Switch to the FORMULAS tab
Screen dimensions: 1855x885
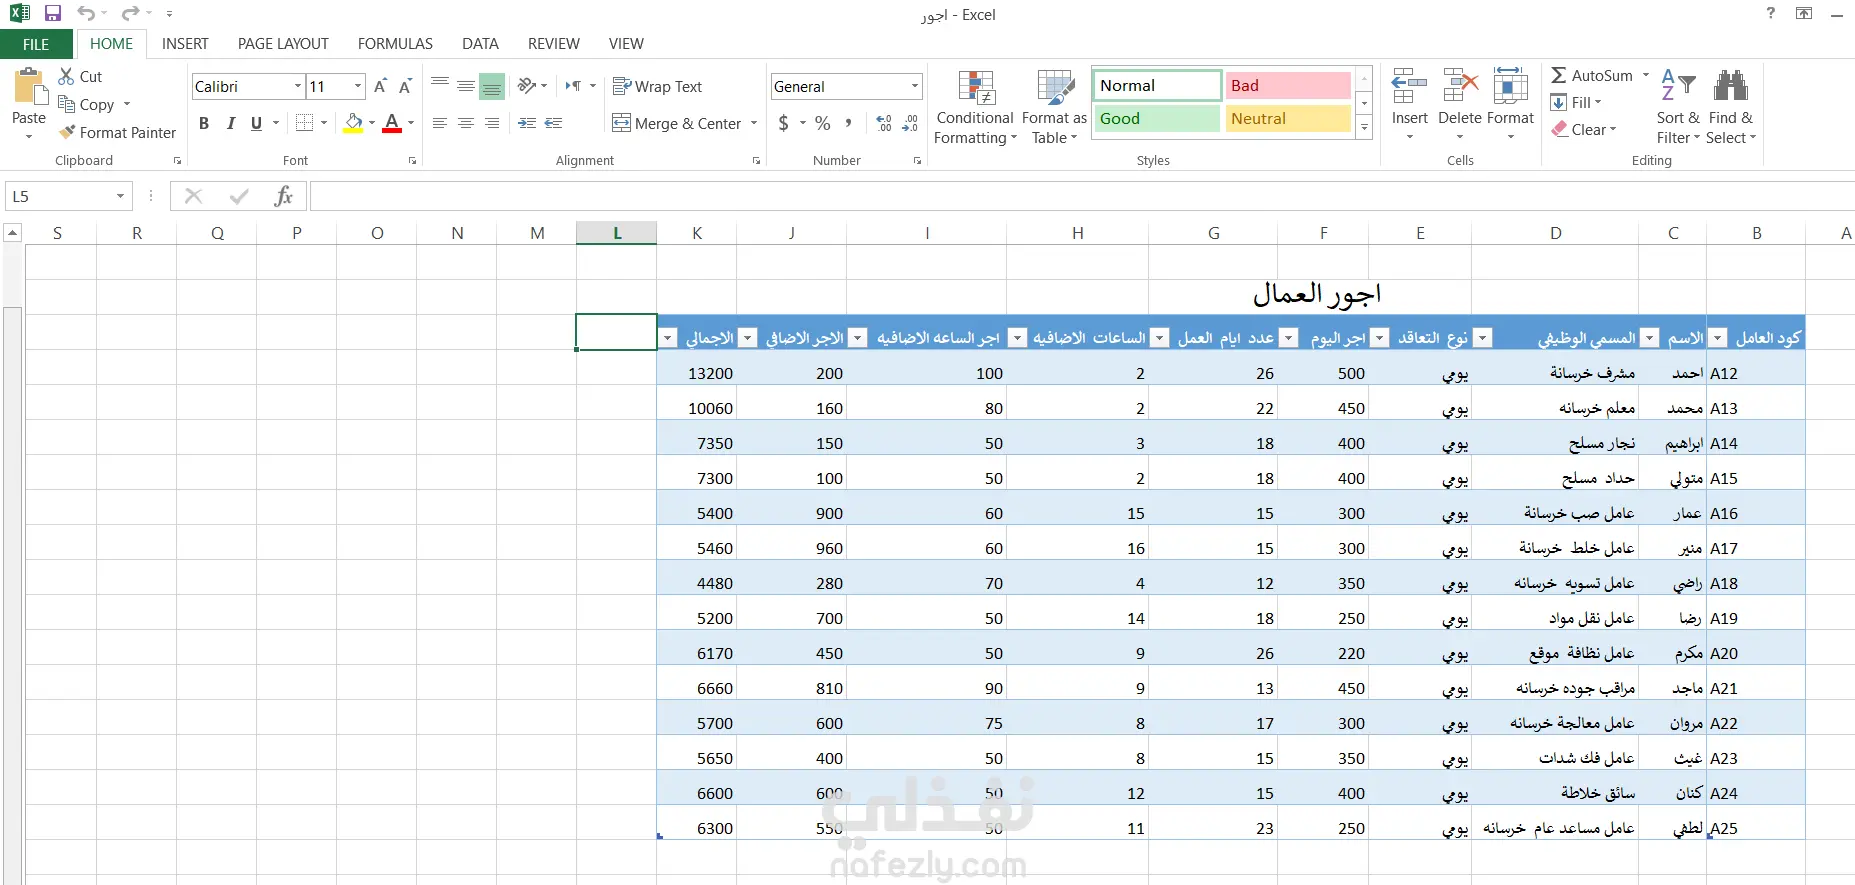(395, 44)
